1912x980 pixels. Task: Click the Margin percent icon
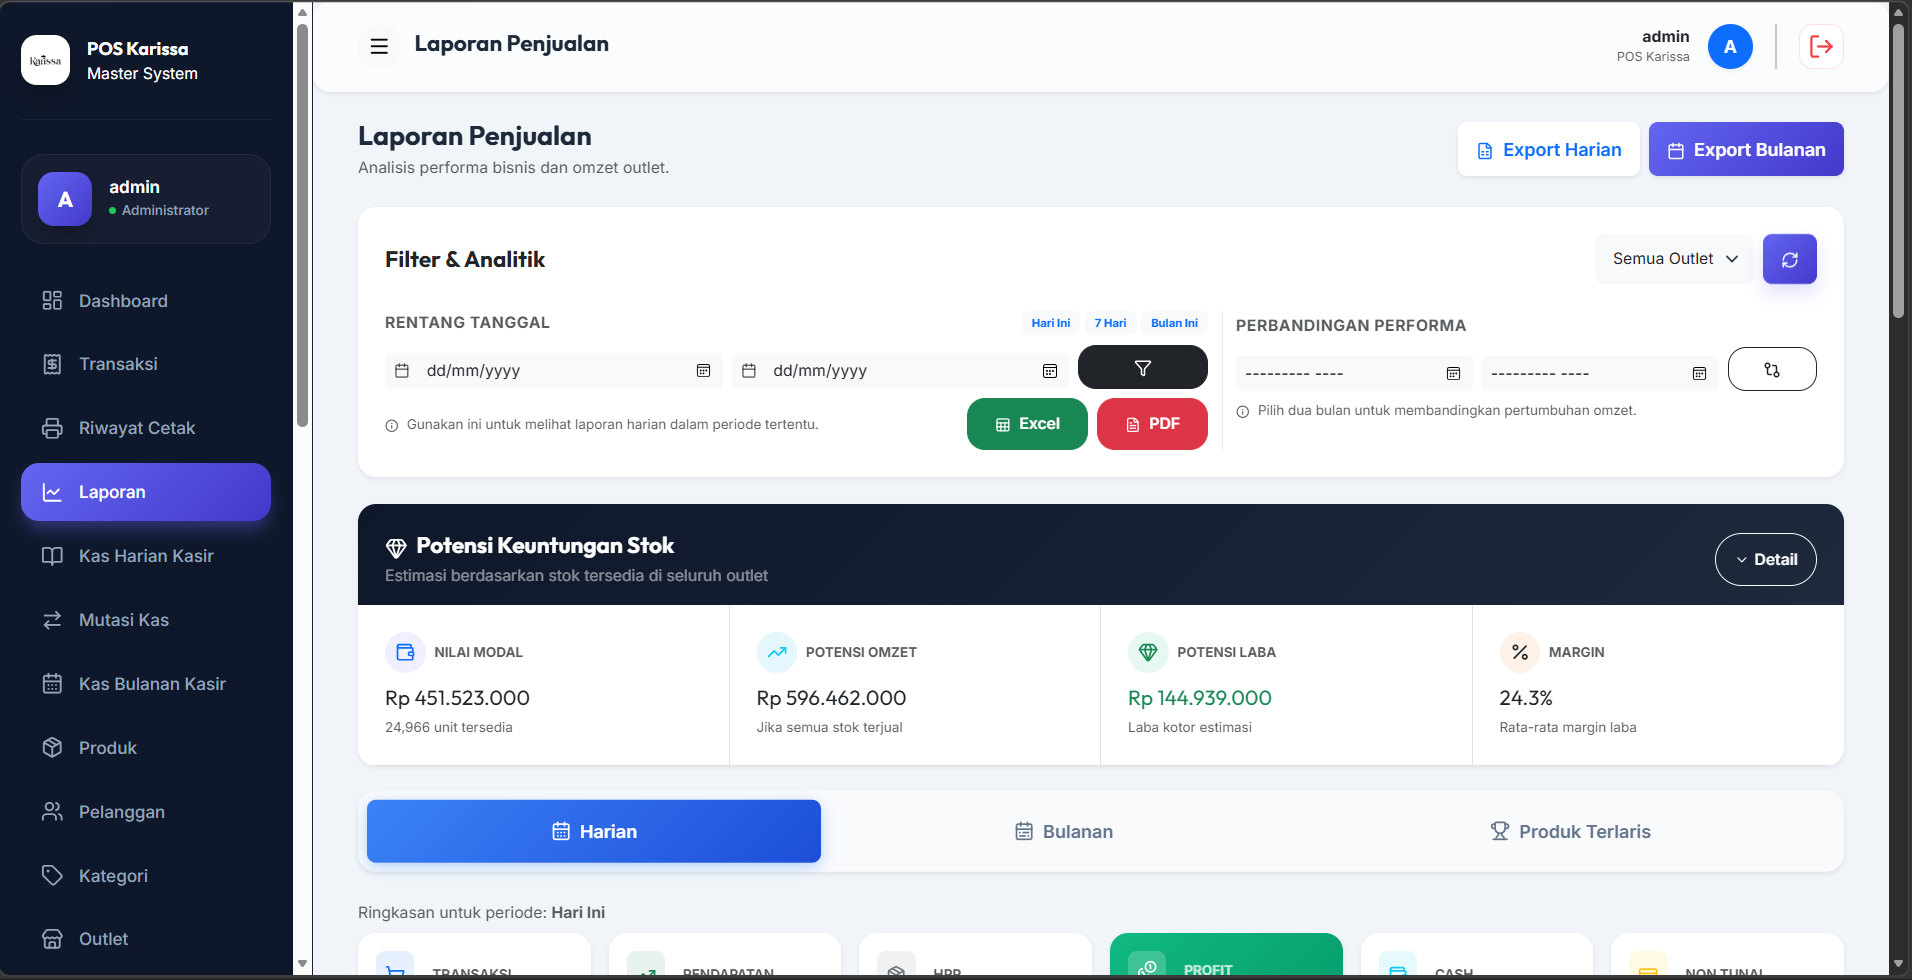[x=1519, y=652]
